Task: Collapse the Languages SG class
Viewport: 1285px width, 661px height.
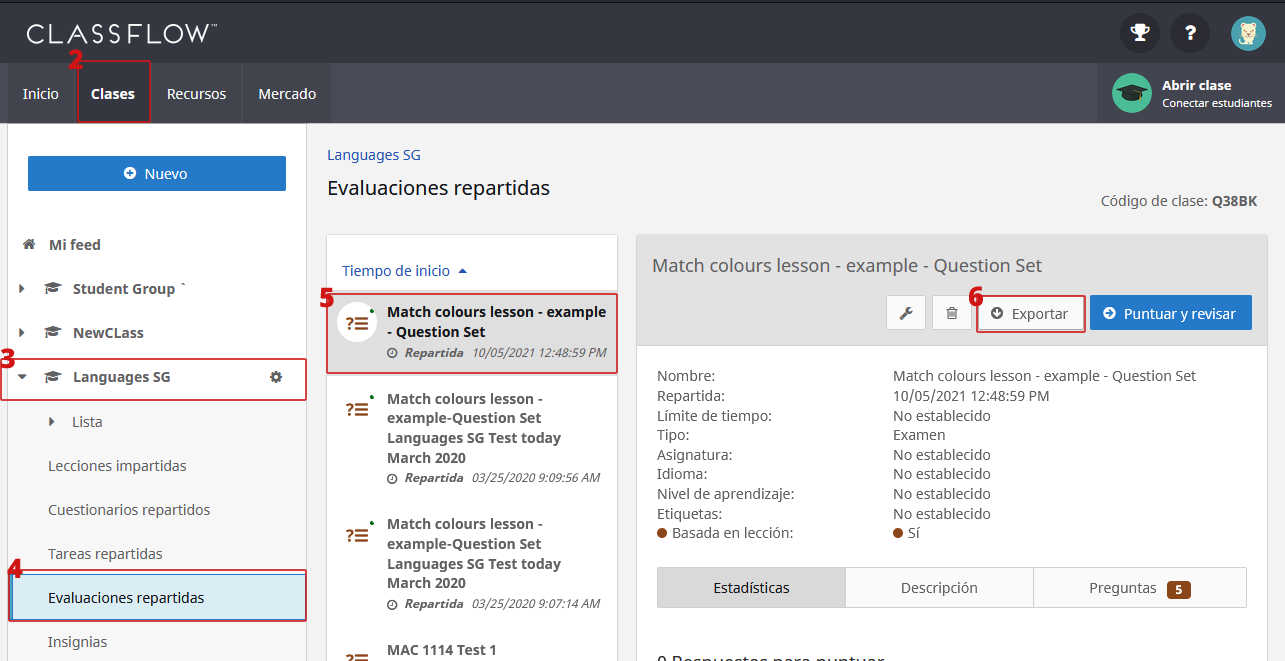Action: pos(22,377)
